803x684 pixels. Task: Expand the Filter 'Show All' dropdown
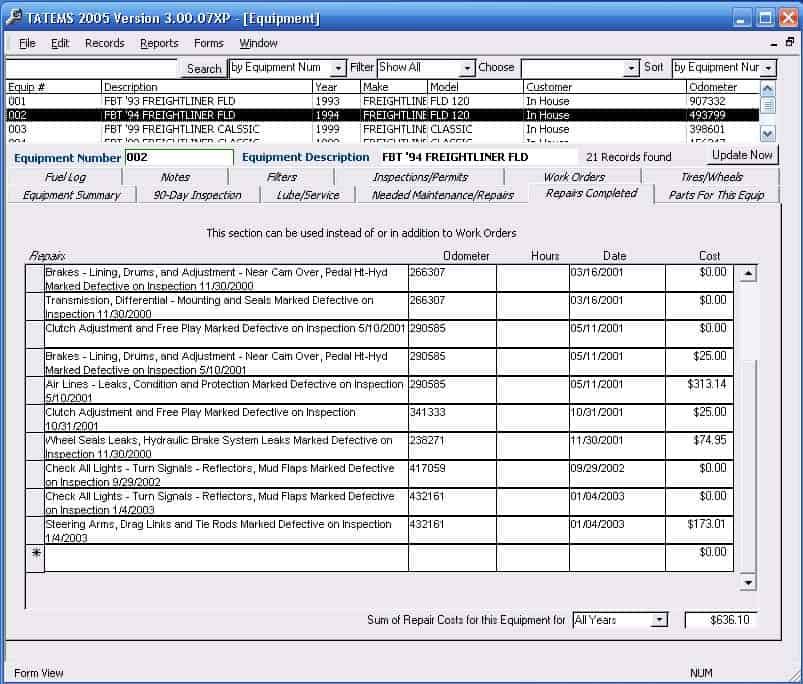pos(467,68)
